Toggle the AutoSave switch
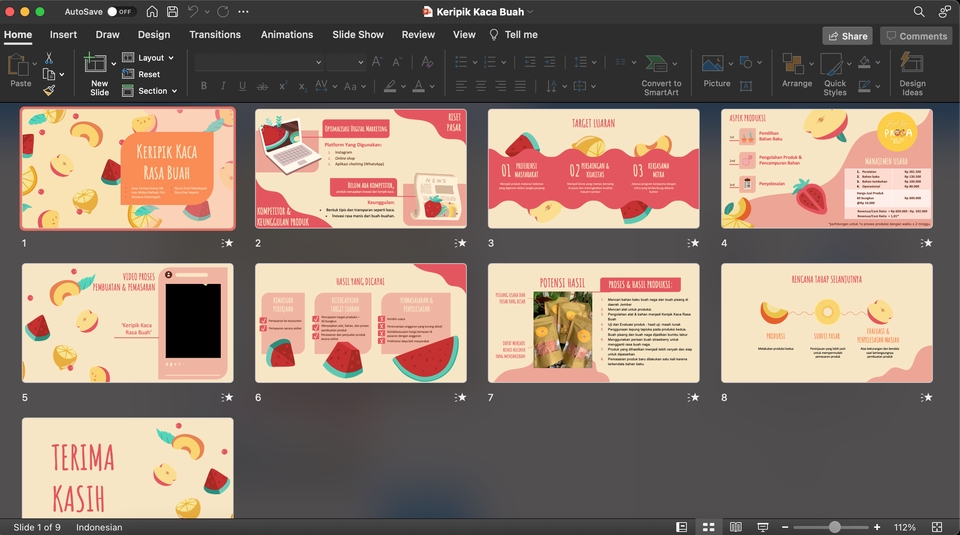 (120, 12)
